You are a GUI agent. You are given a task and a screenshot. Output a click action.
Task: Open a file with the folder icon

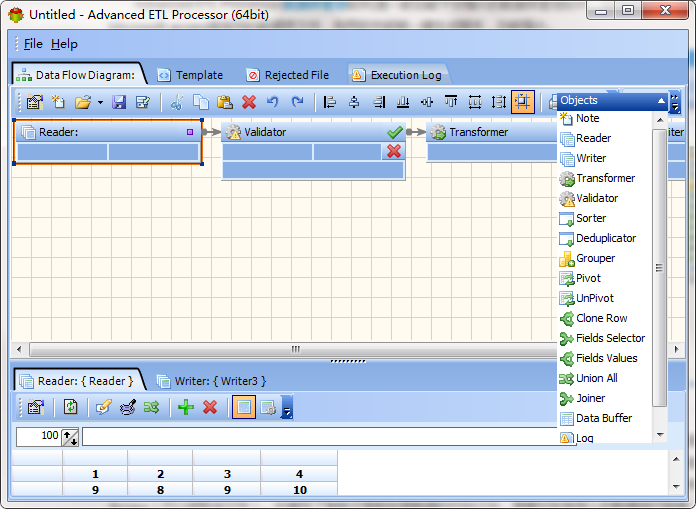(83, 102)
